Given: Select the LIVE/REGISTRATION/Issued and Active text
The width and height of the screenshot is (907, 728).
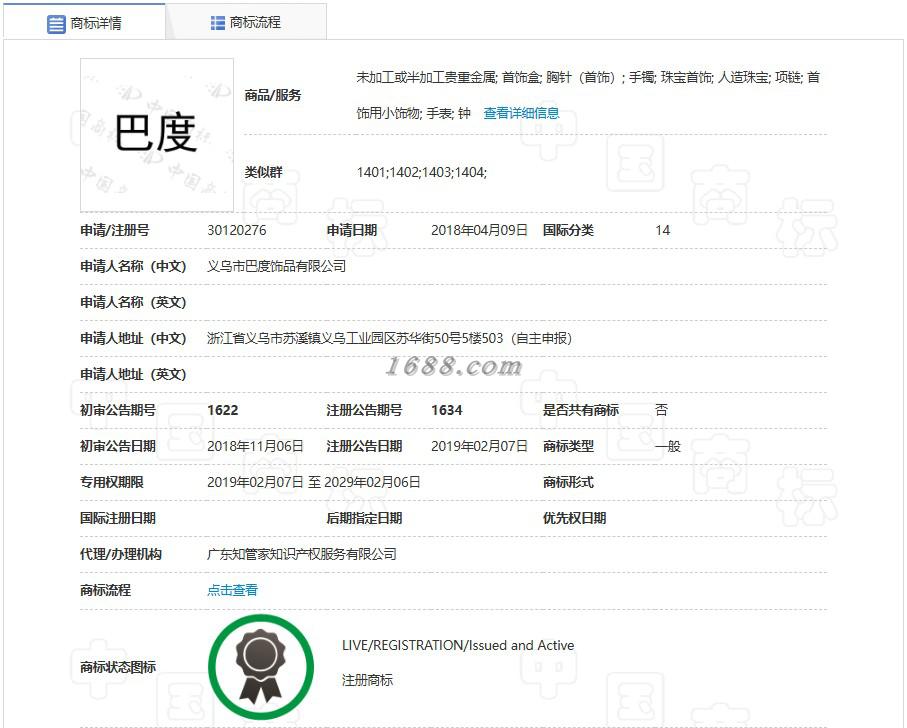Looking at the screenshot, I should [x=458, y=645].
